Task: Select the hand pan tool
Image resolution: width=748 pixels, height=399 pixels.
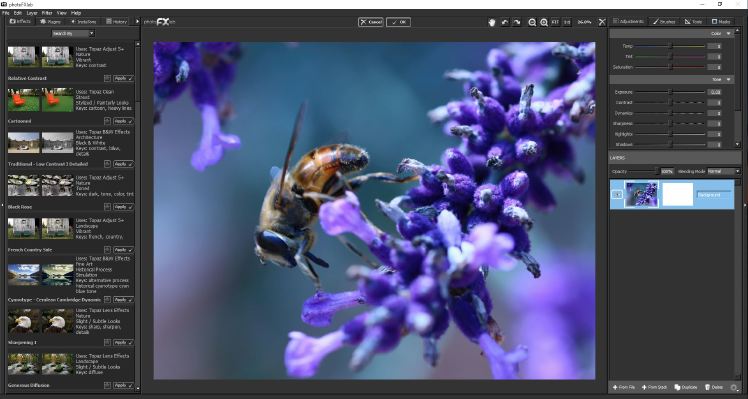Action: pos(492,22)
